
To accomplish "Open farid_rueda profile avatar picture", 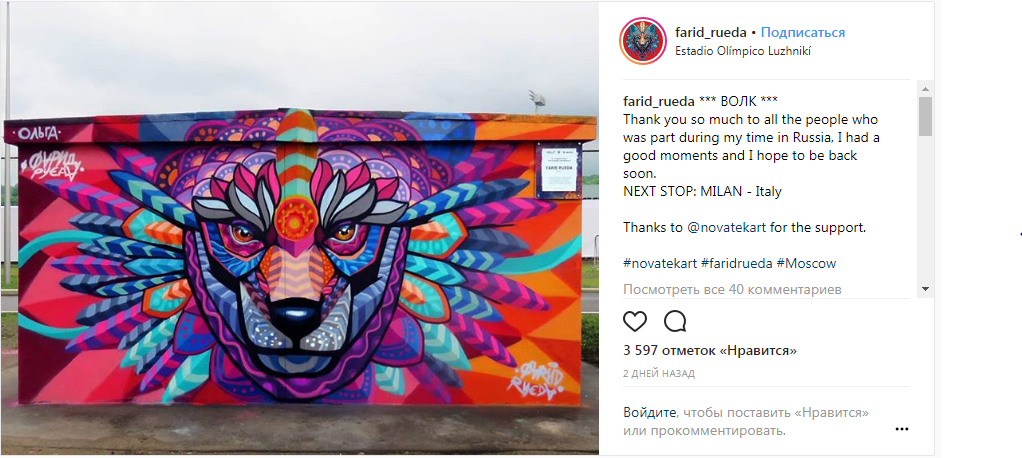I will pyautogui.click(x=642, y=41).
